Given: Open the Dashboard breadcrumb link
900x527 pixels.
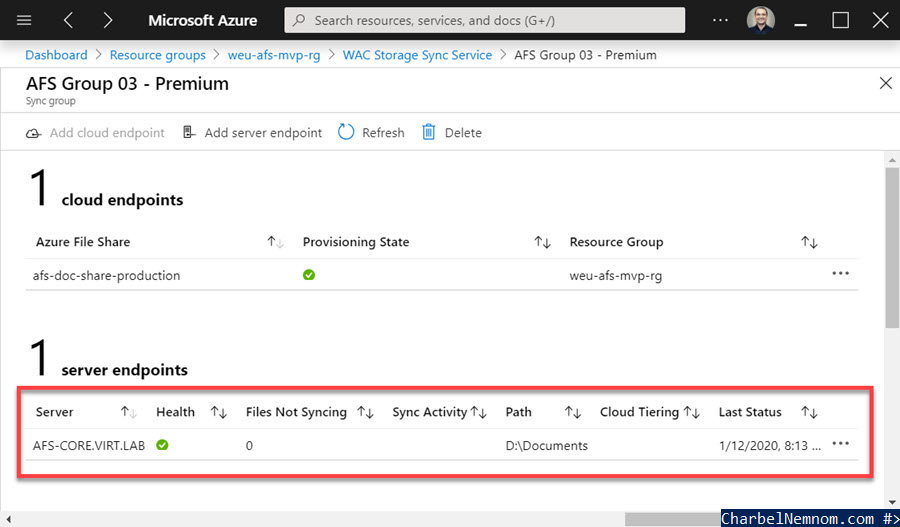Looking at the screenshot, I should tap(56, 55).
